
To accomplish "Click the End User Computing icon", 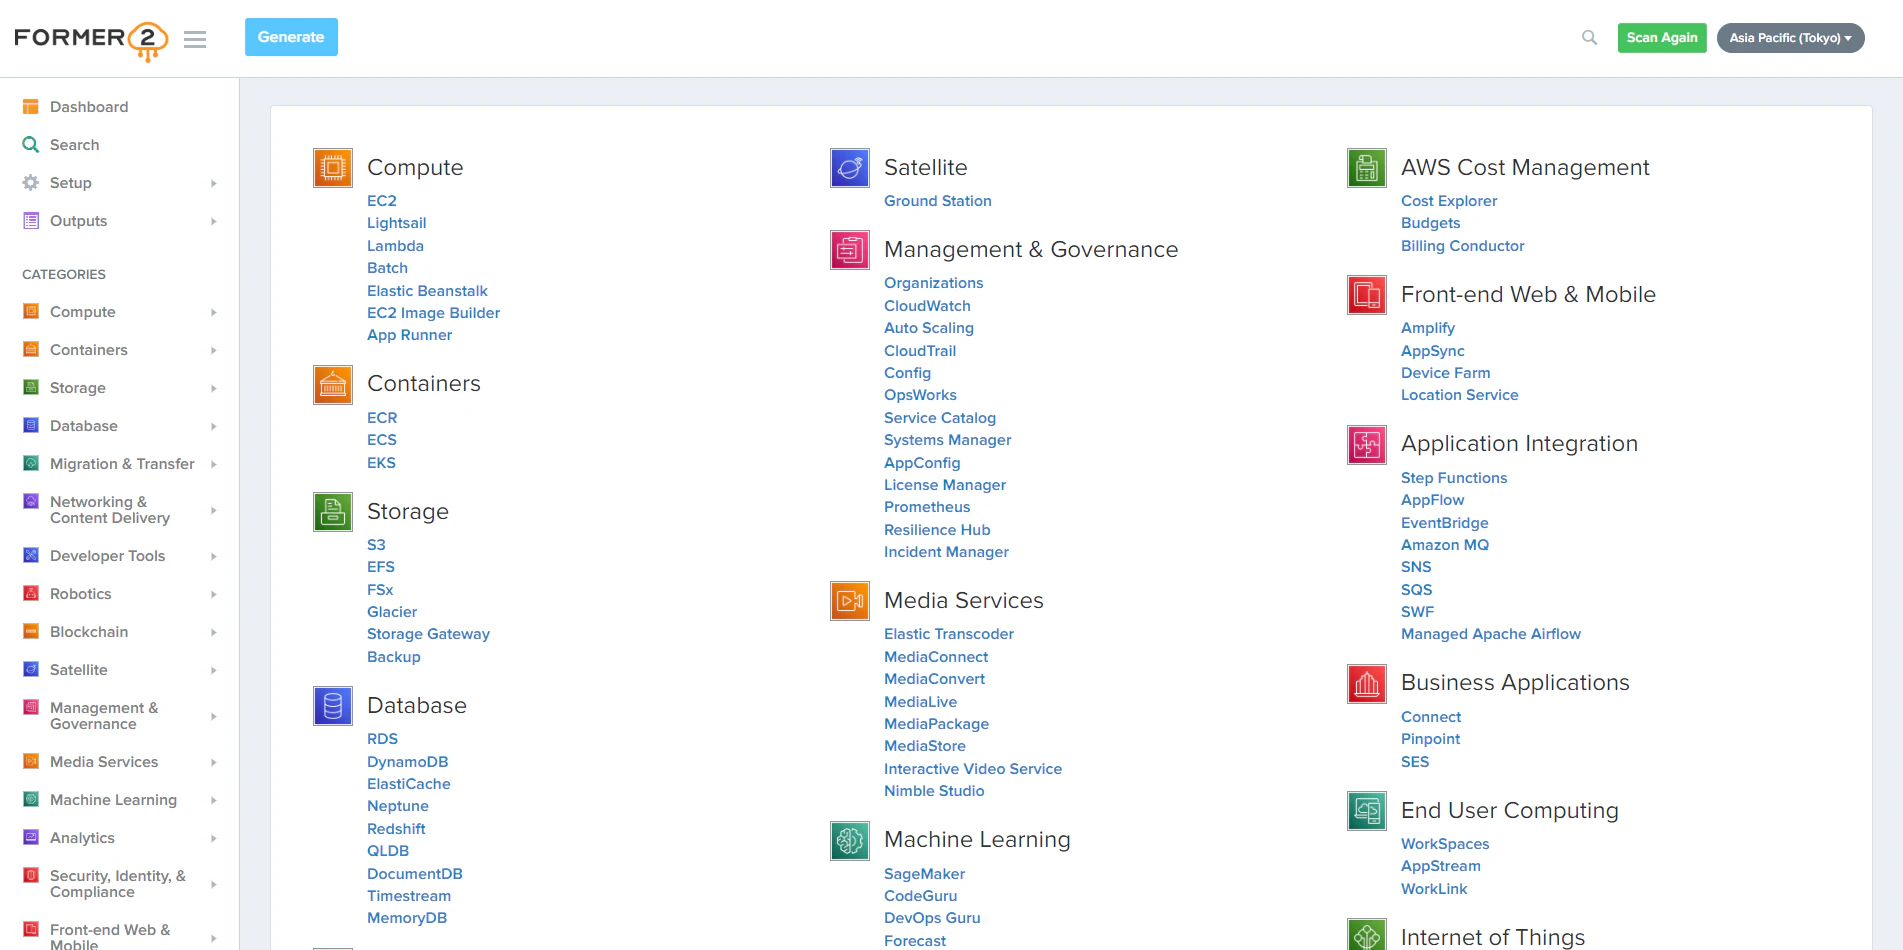I will 1367,811.
